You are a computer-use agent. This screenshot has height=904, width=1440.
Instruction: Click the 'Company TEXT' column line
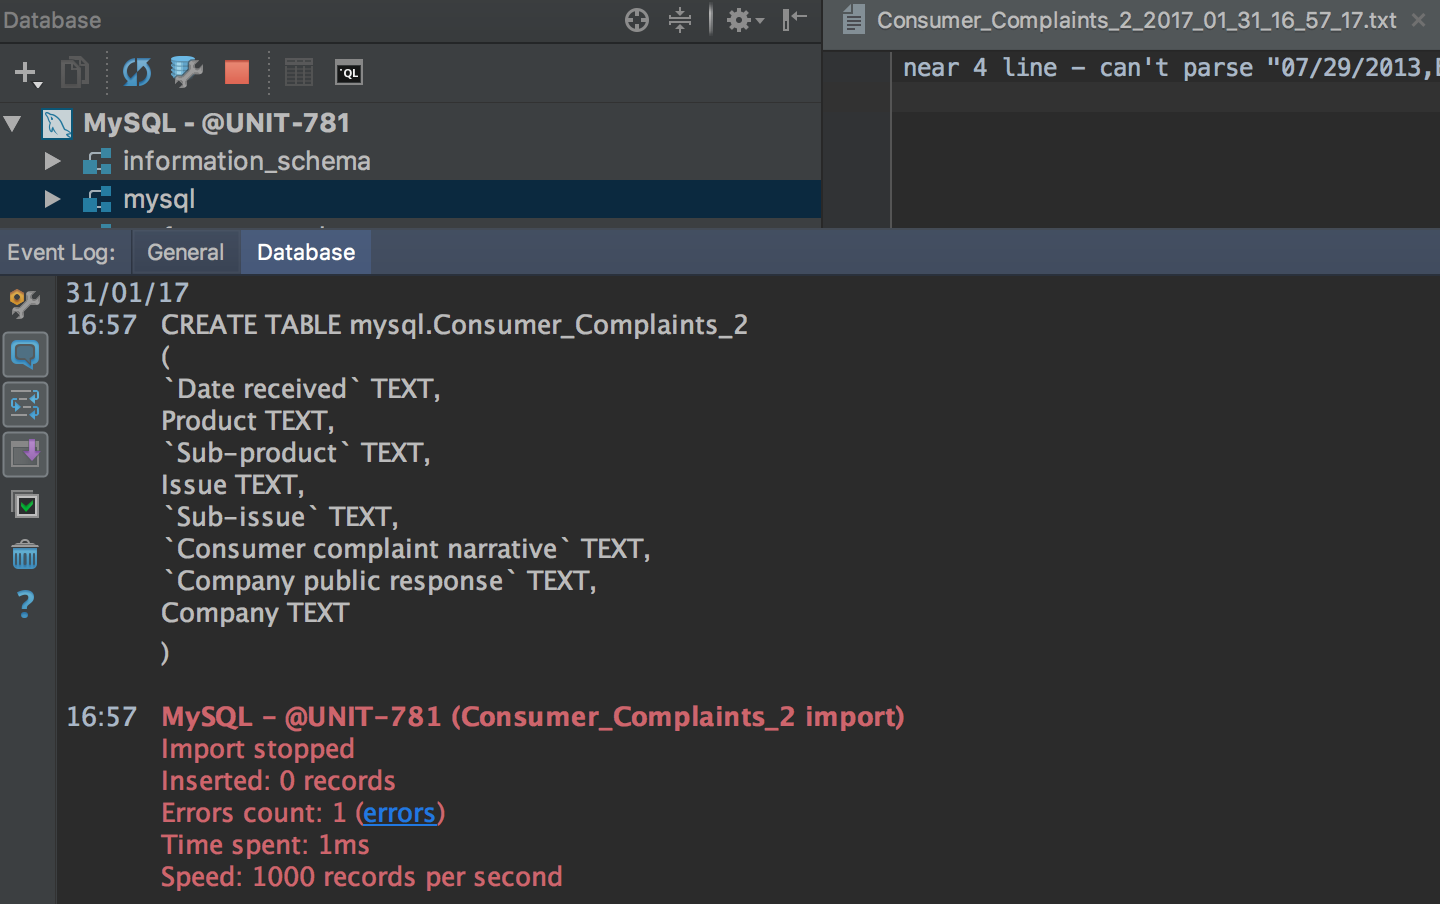click(x=255, y=613)
